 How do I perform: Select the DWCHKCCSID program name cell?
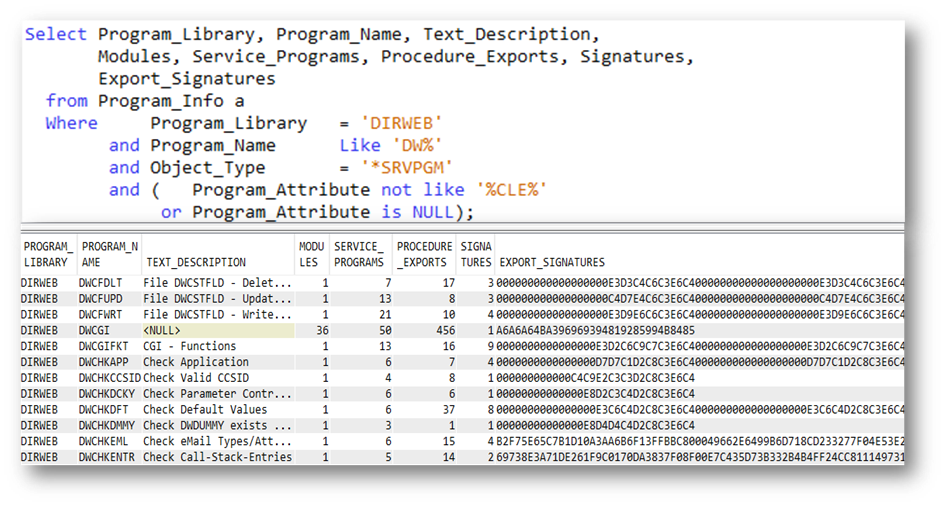[x=108, y=378]
